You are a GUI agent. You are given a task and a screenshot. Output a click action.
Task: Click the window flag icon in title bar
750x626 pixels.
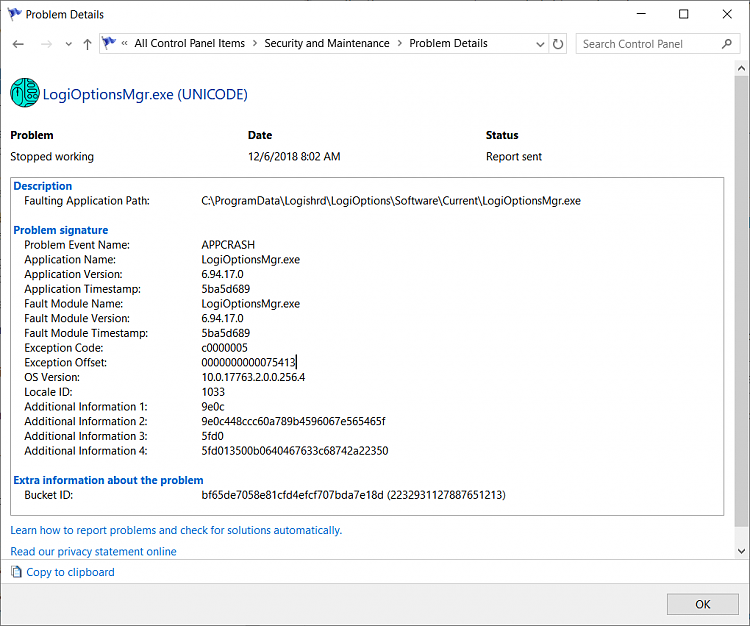point(15,14)
